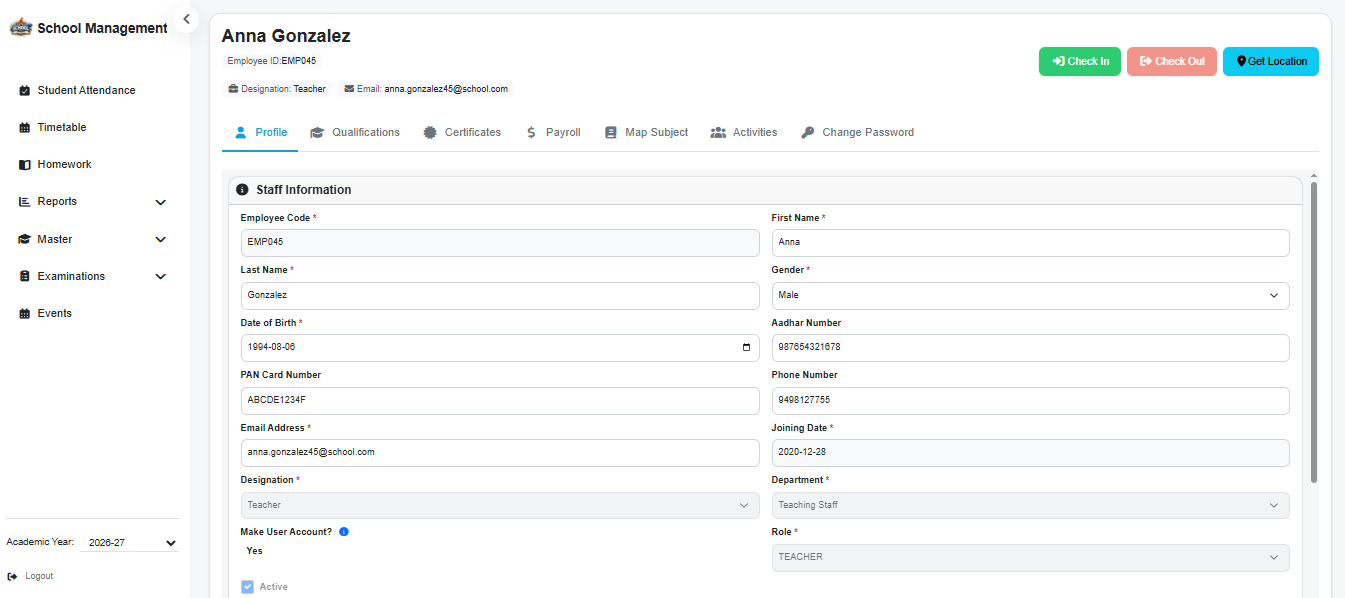Click the badge icon on Certificates tab

[430, 132]
